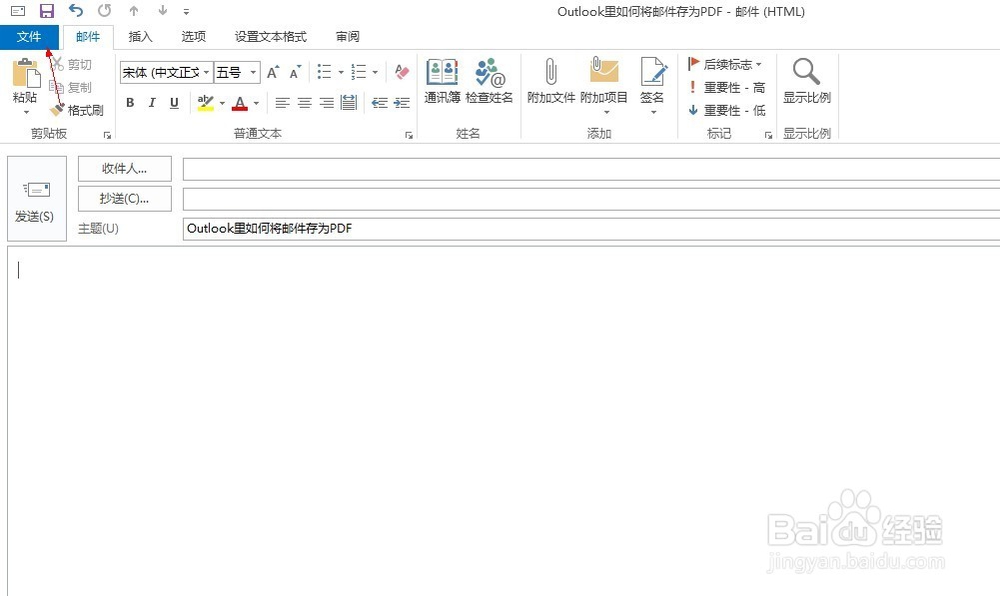Open 附加项目 attach item menu
Viewport: 1000px width, 596px height.
click(x=604, y=86)
